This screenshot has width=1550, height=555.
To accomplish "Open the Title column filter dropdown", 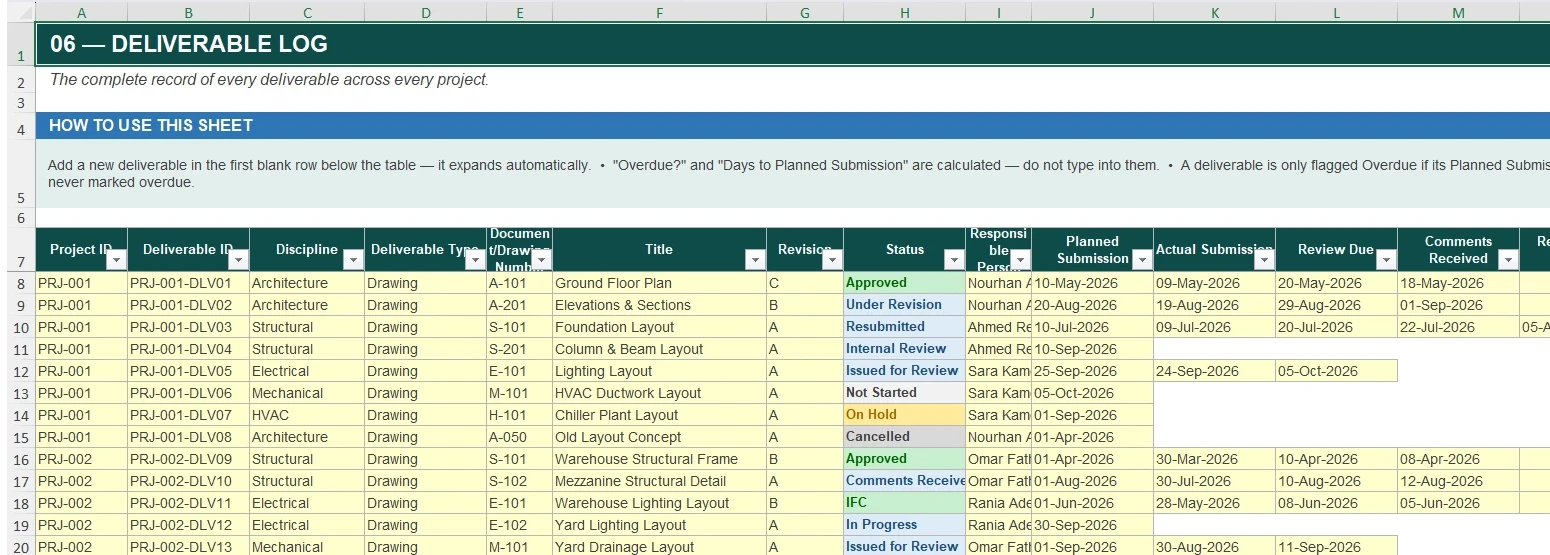I will [755, 260].
